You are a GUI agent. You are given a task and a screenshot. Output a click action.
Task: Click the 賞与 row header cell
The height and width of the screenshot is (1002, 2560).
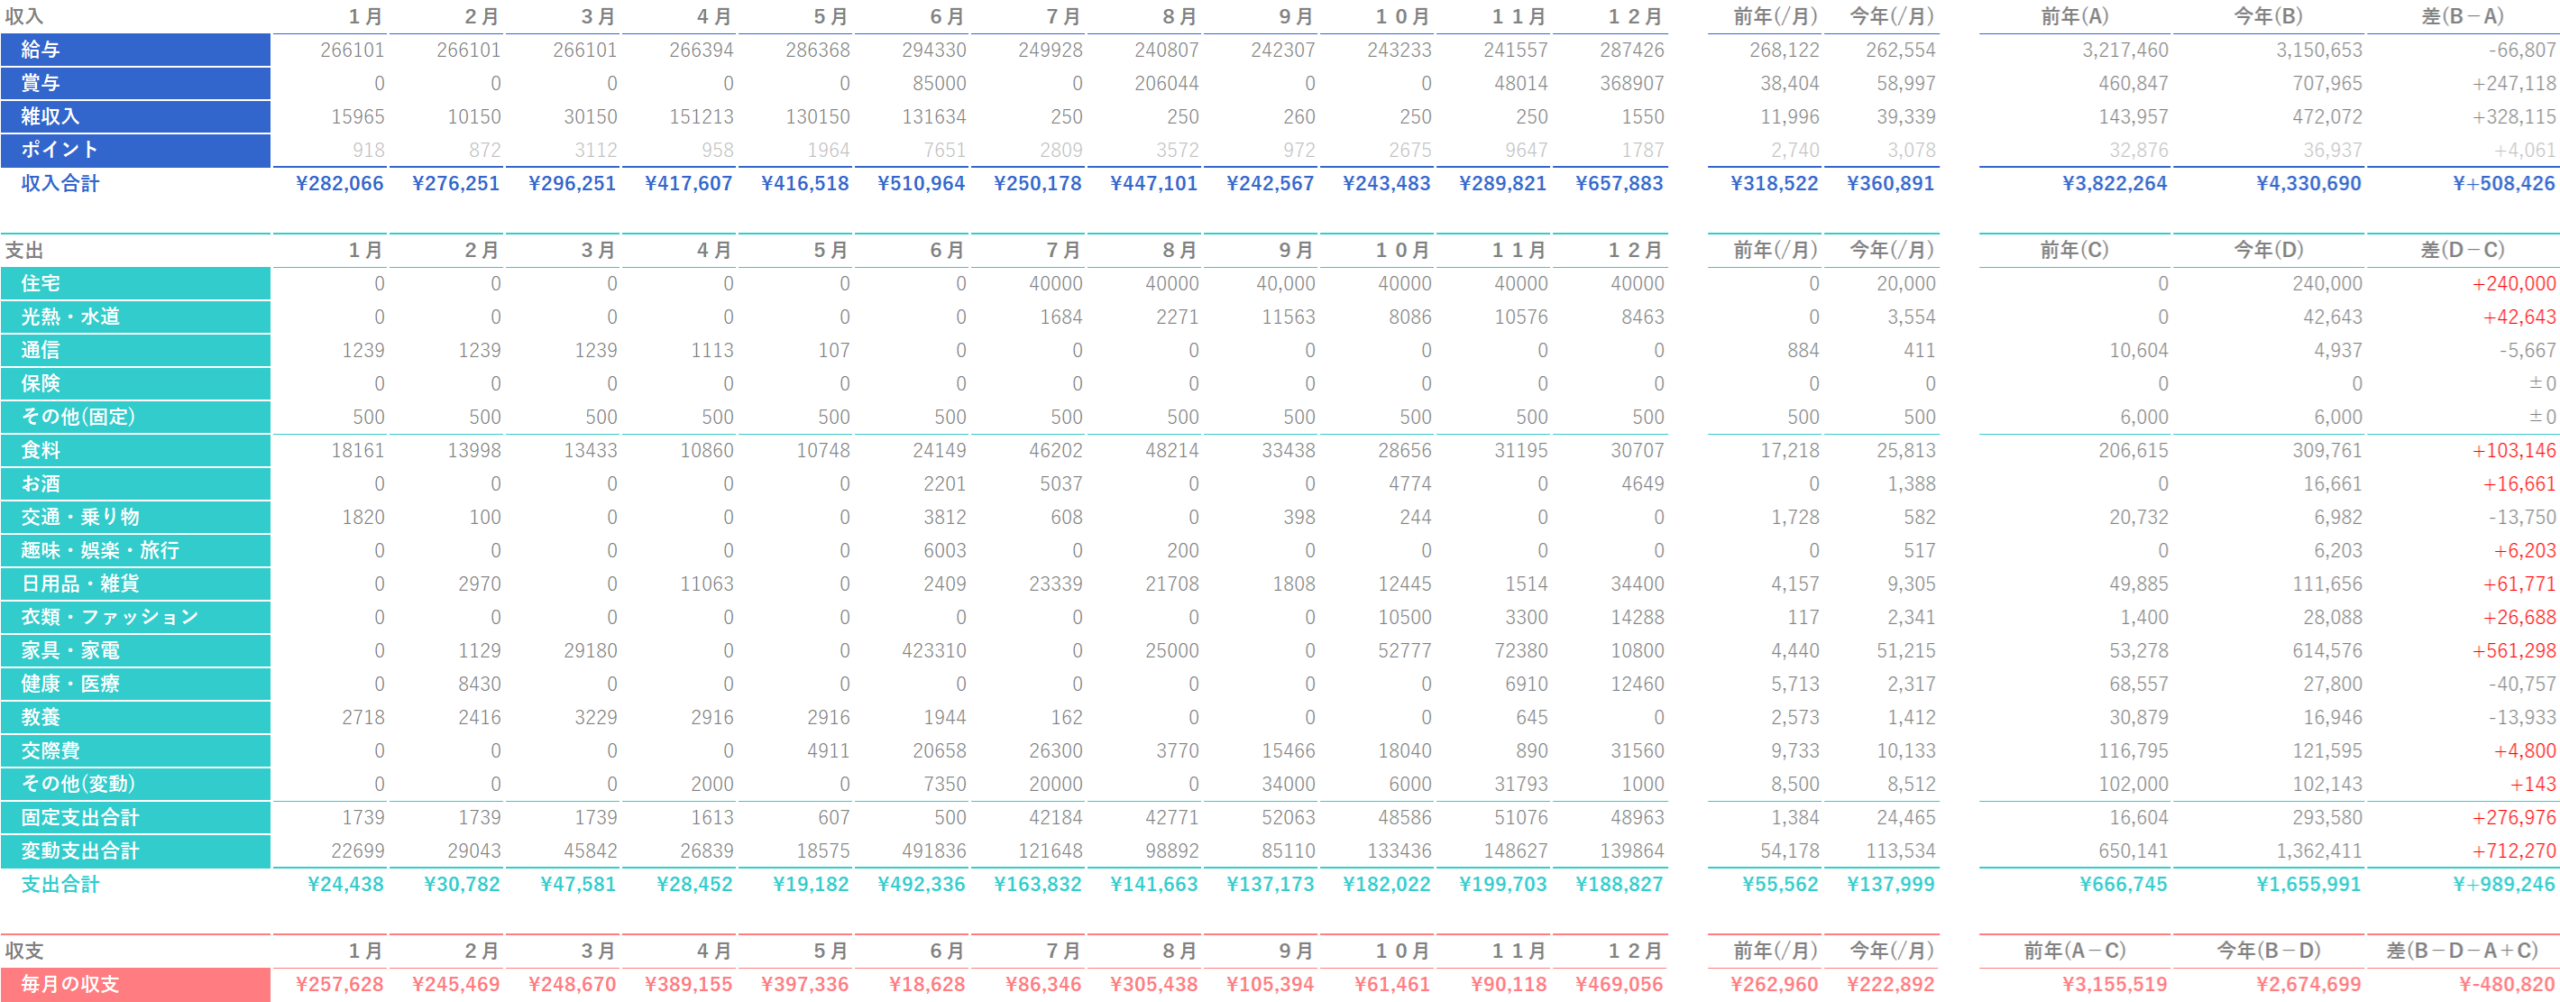[135, 83]
